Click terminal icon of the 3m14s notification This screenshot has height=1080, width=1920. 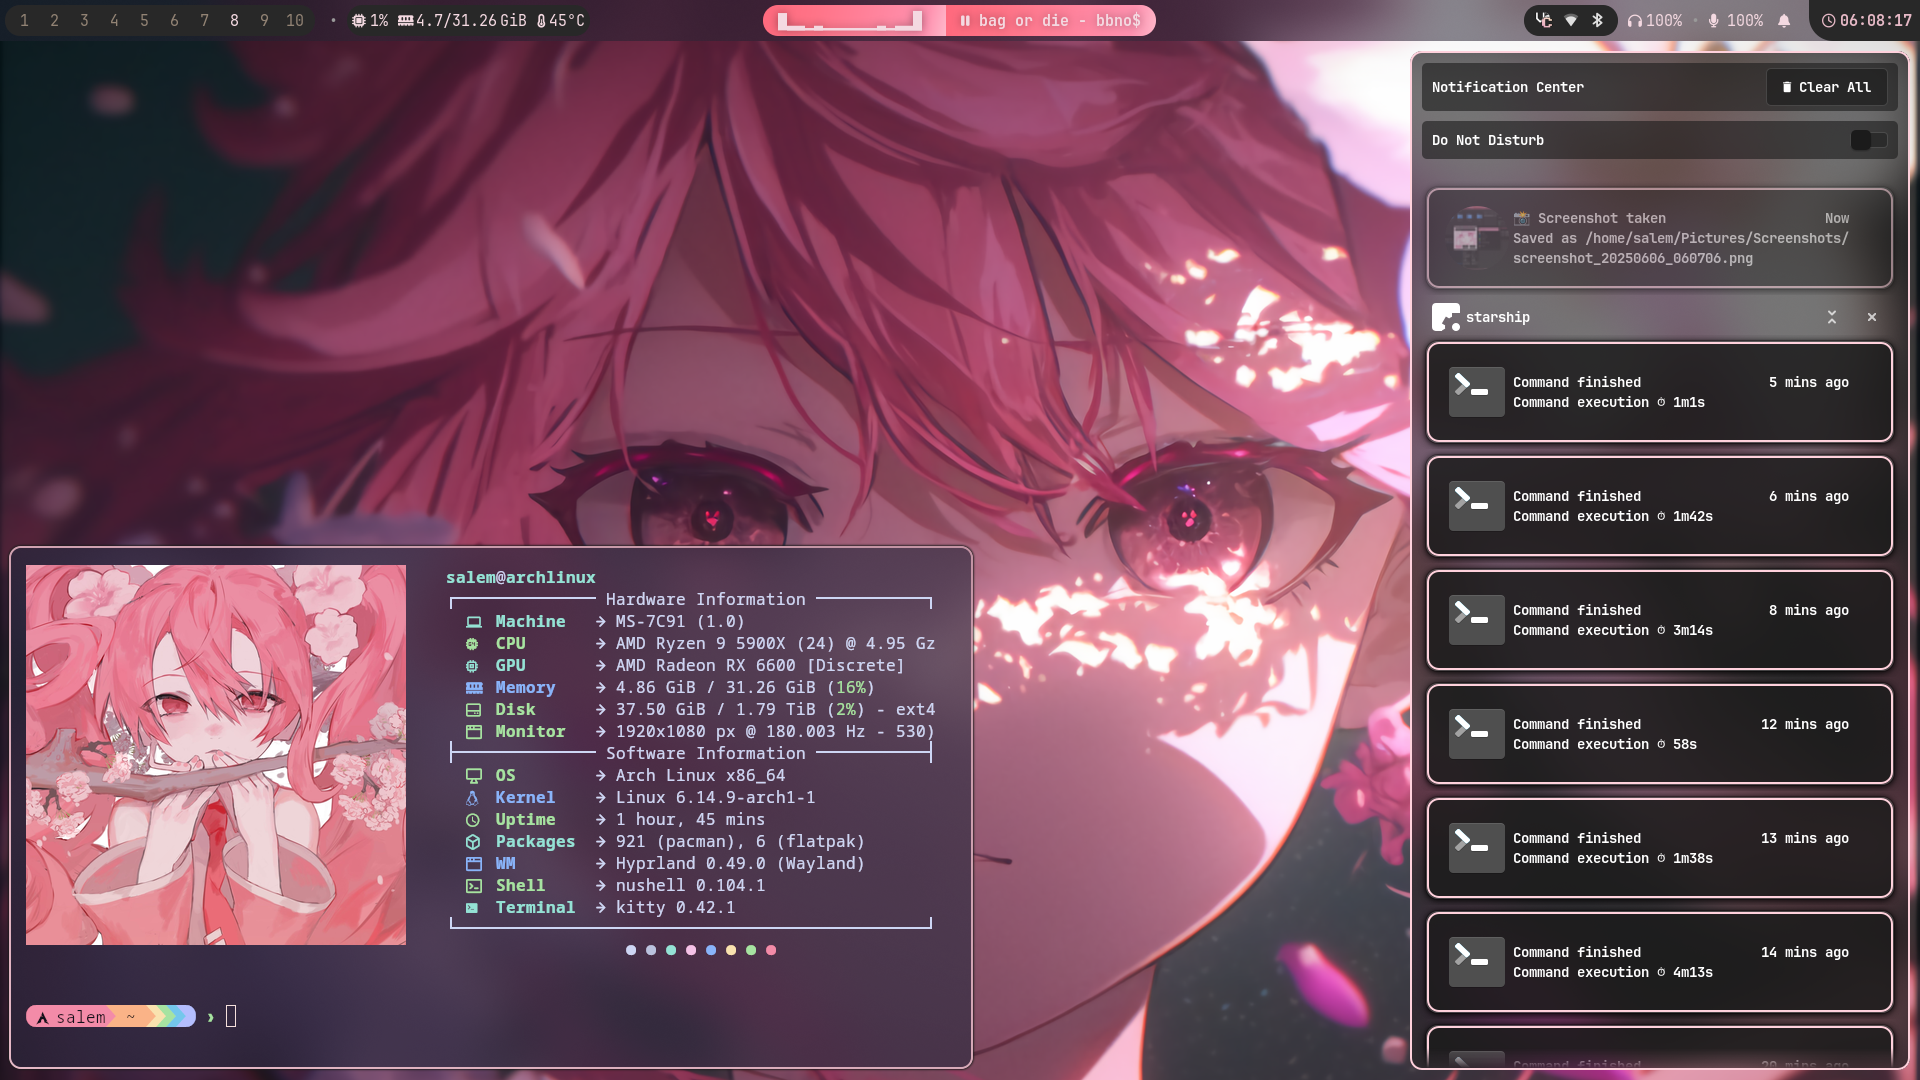[1477, 620]
